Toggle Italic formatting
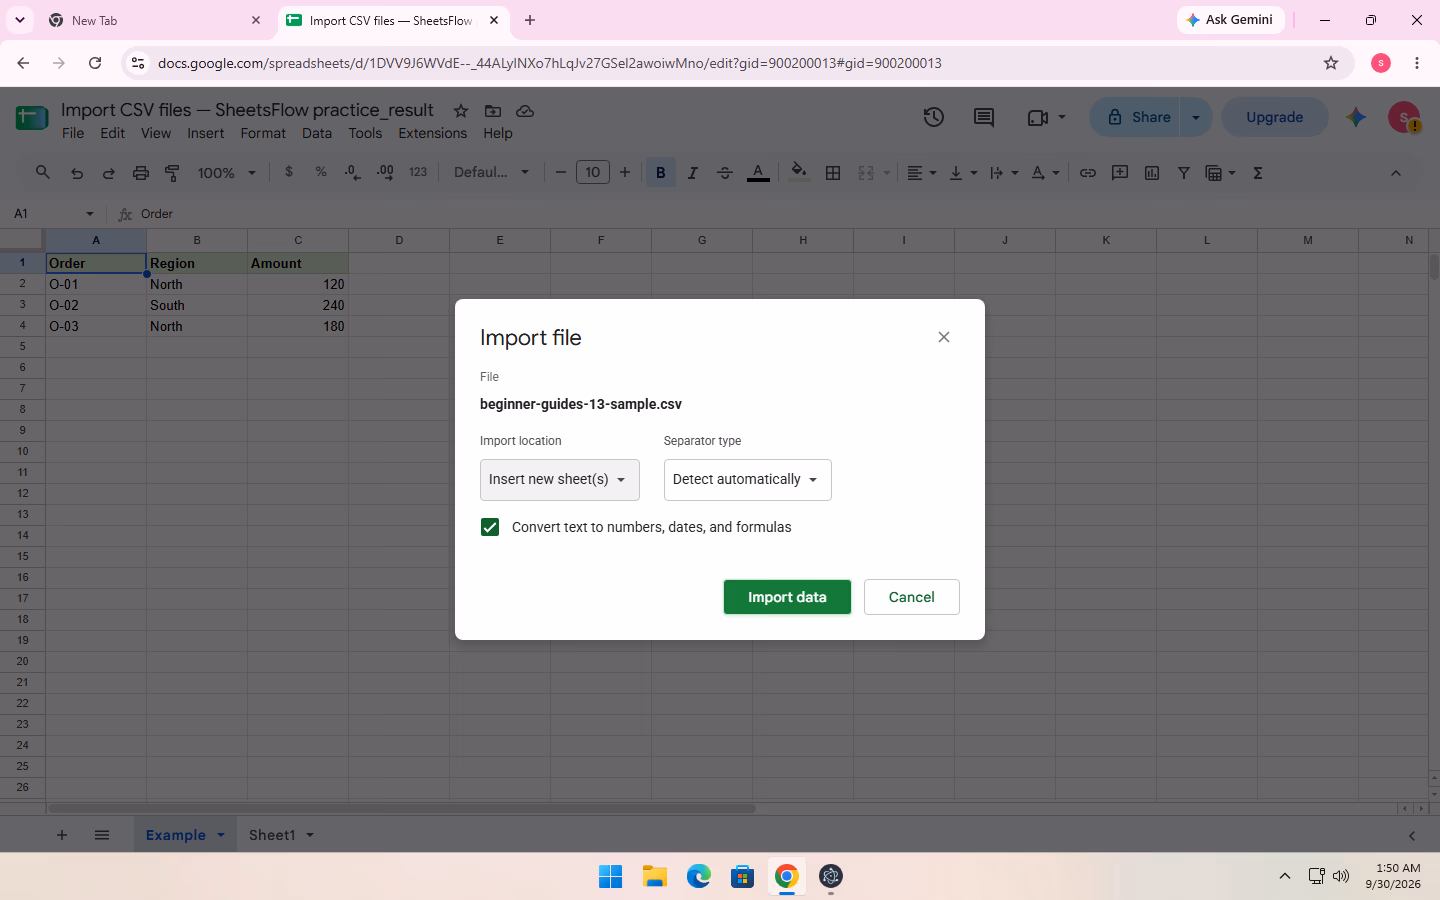Screen dimensions: 1440x900 (692, 173)
